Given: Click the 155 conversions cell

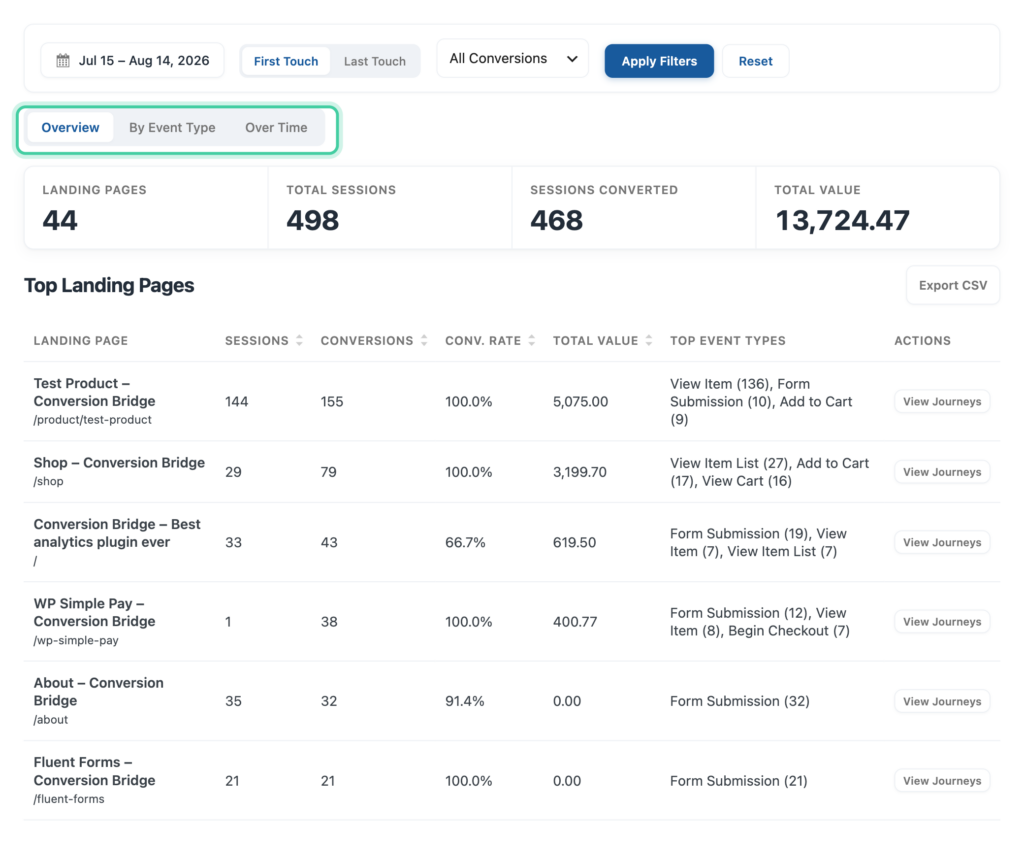Looking at the screenshot, I should click(x=332, y=402).
